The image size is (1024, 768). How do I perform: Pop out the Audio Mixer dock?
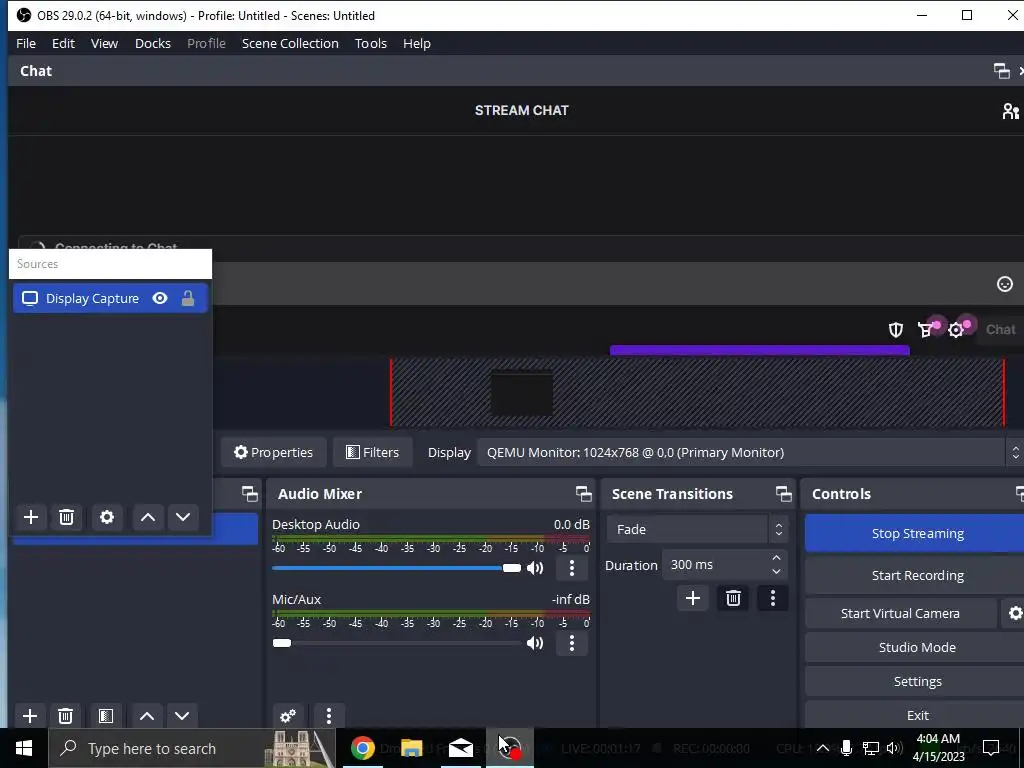pyautogui.click(x=584, y=494)
